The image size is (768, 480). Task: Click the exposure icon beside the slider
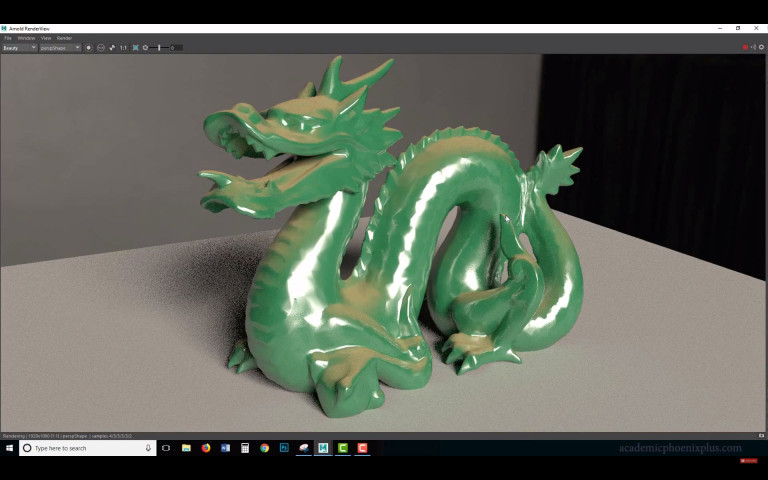(x=145, y=48)
